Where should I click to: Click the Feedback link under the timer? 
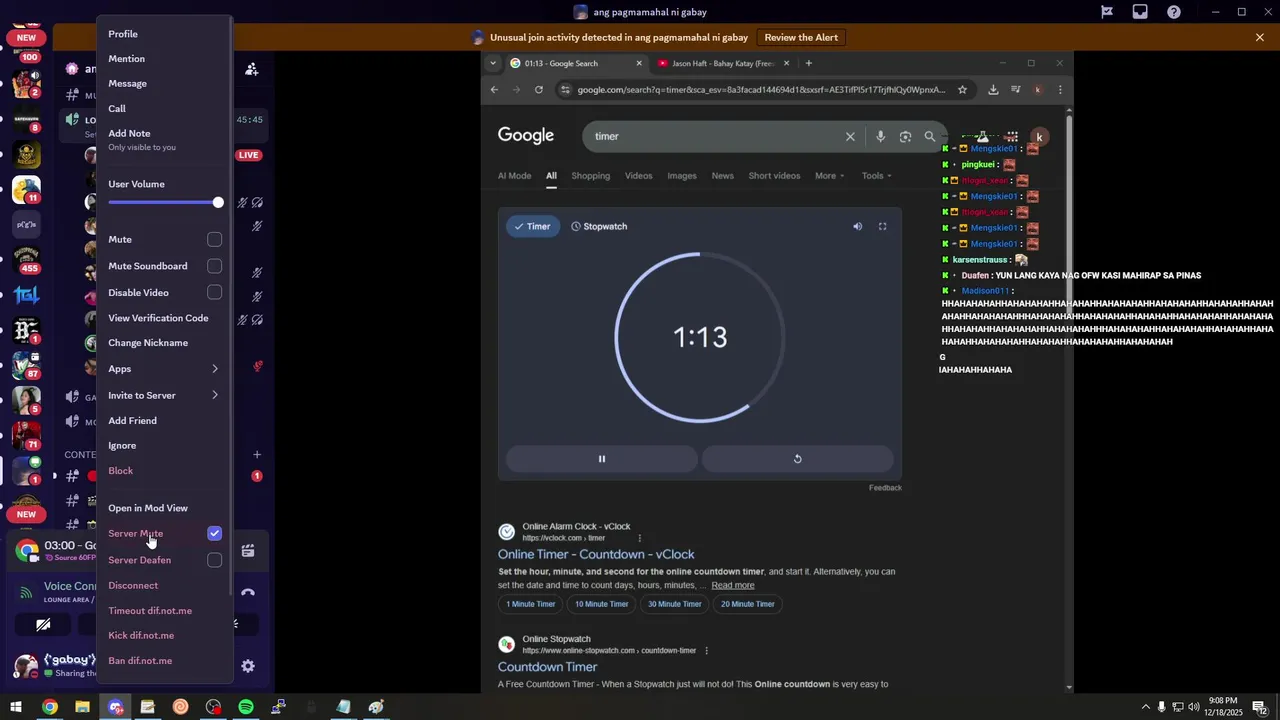[x=885, y=488]
